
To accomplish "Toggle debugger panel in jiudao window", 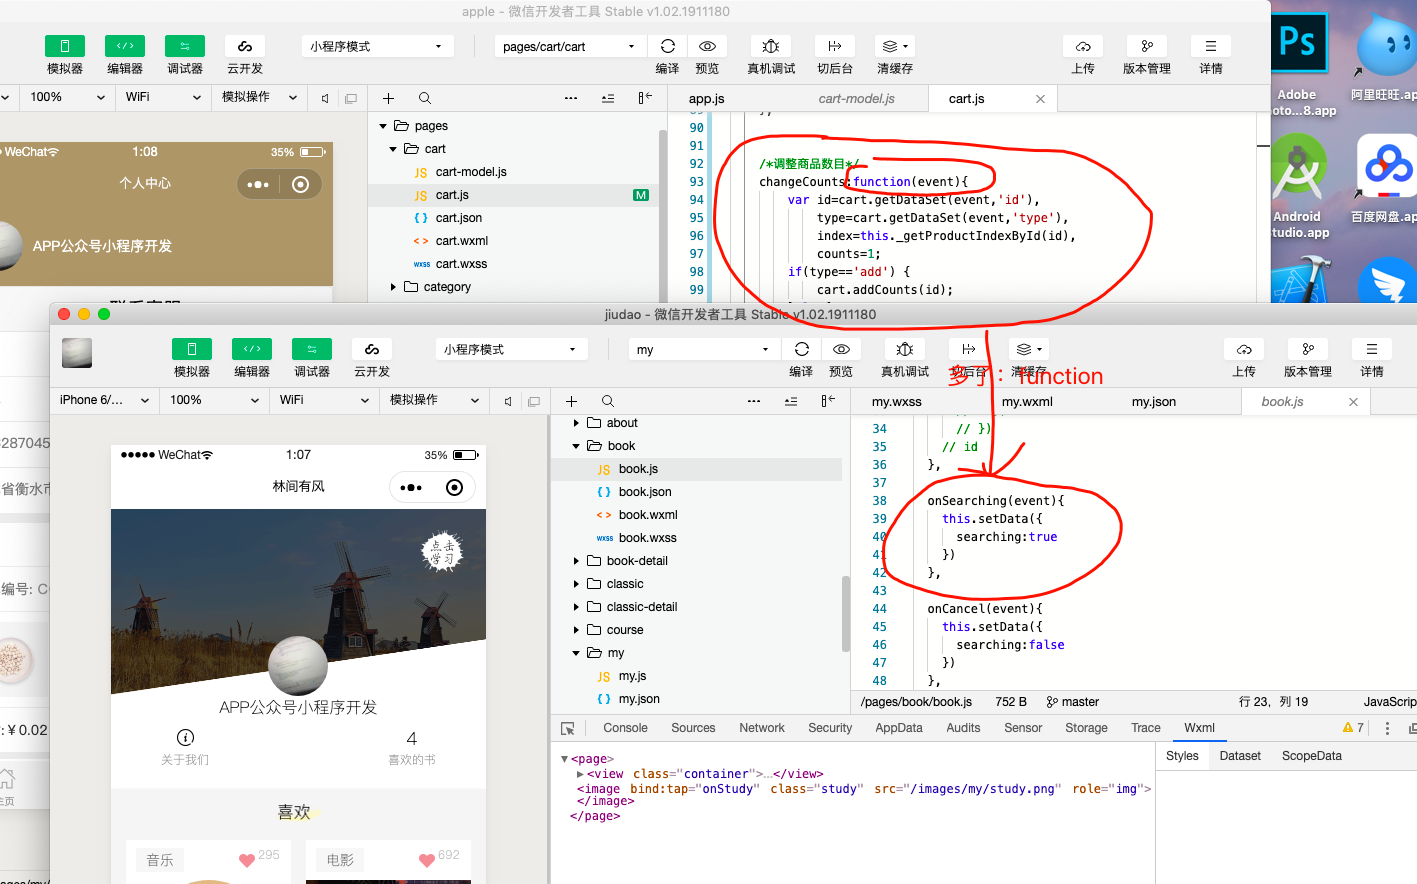I will click(x=311, y=349).
